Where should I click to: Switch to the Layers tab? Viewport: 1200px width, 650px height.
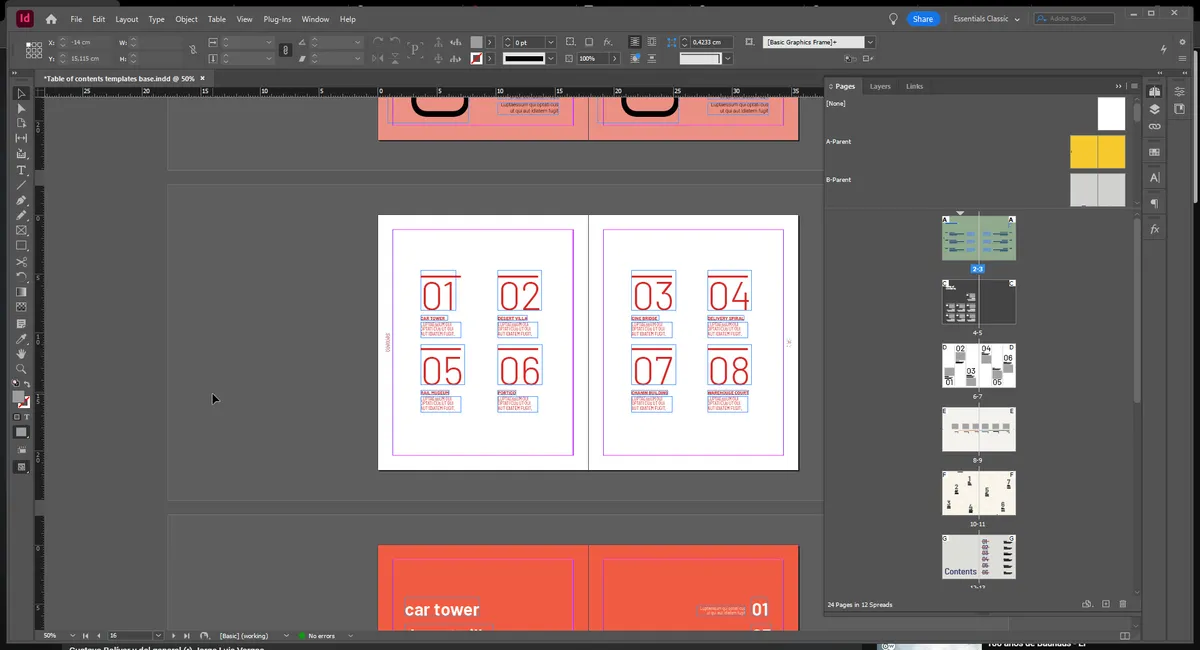tap(880, 86)
